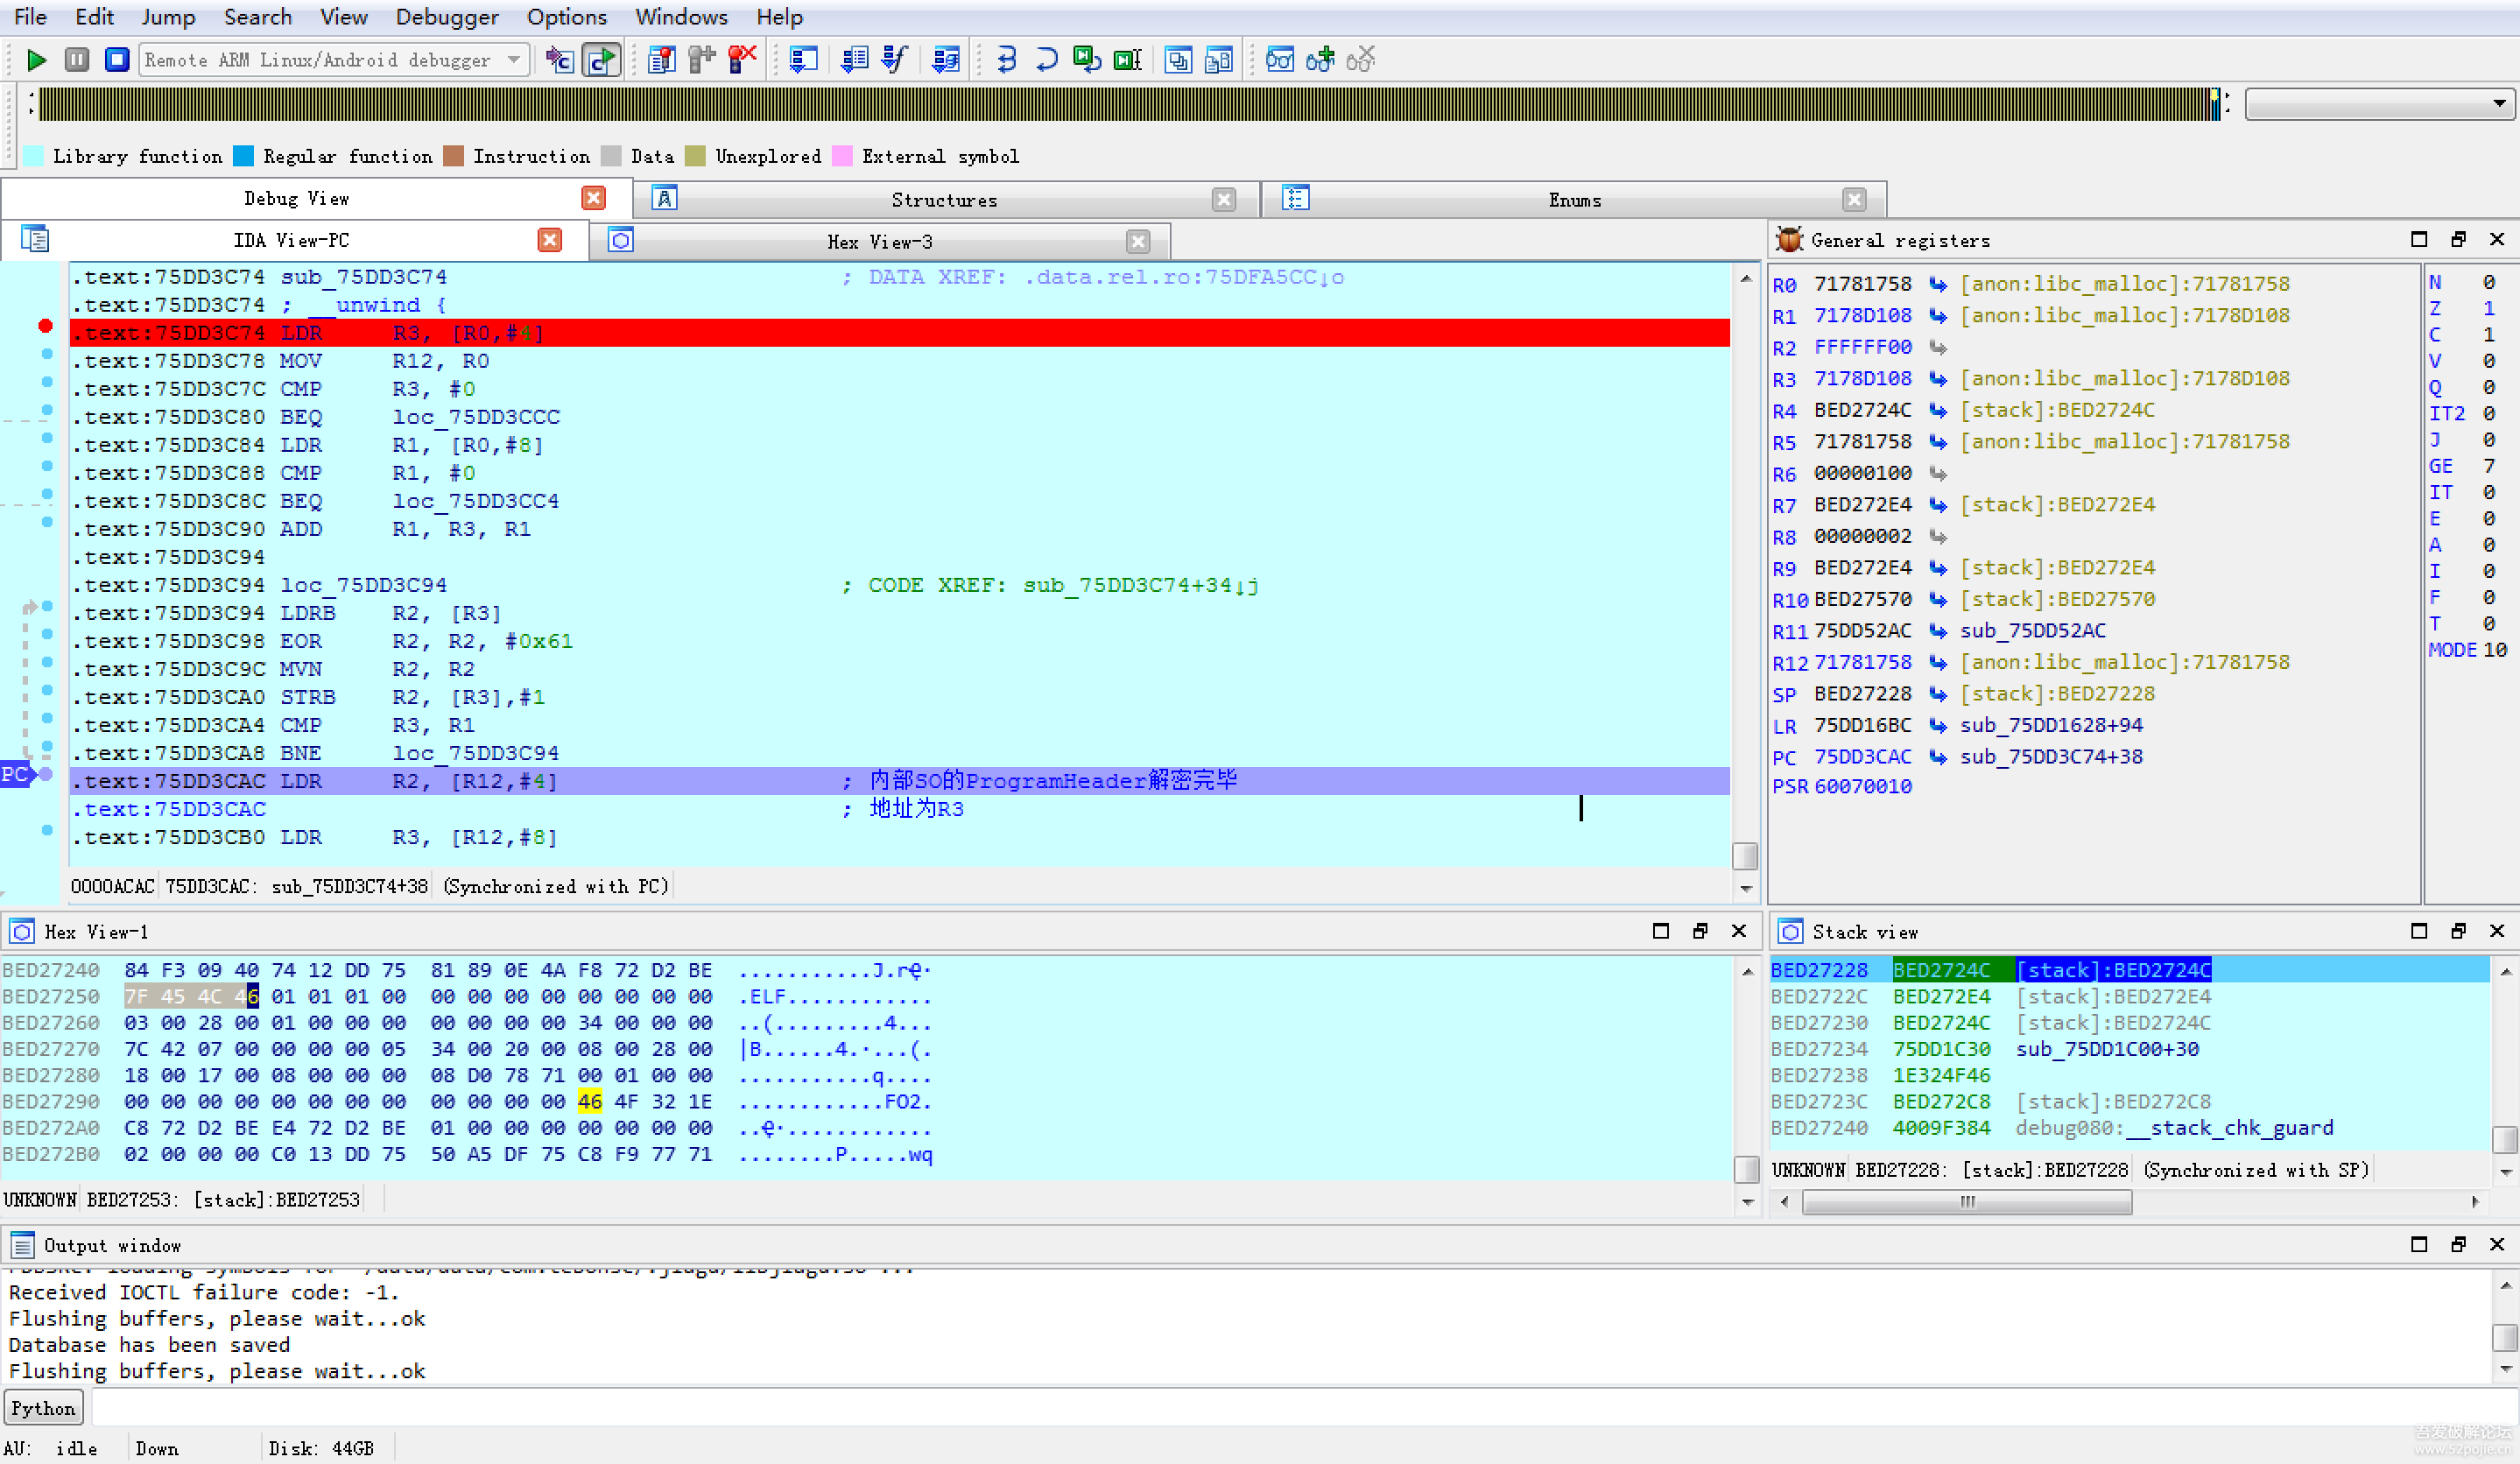This screenshot has width=2520, height=1464.
Task: Click the green Start process button
Action: [x=36, y=60]
